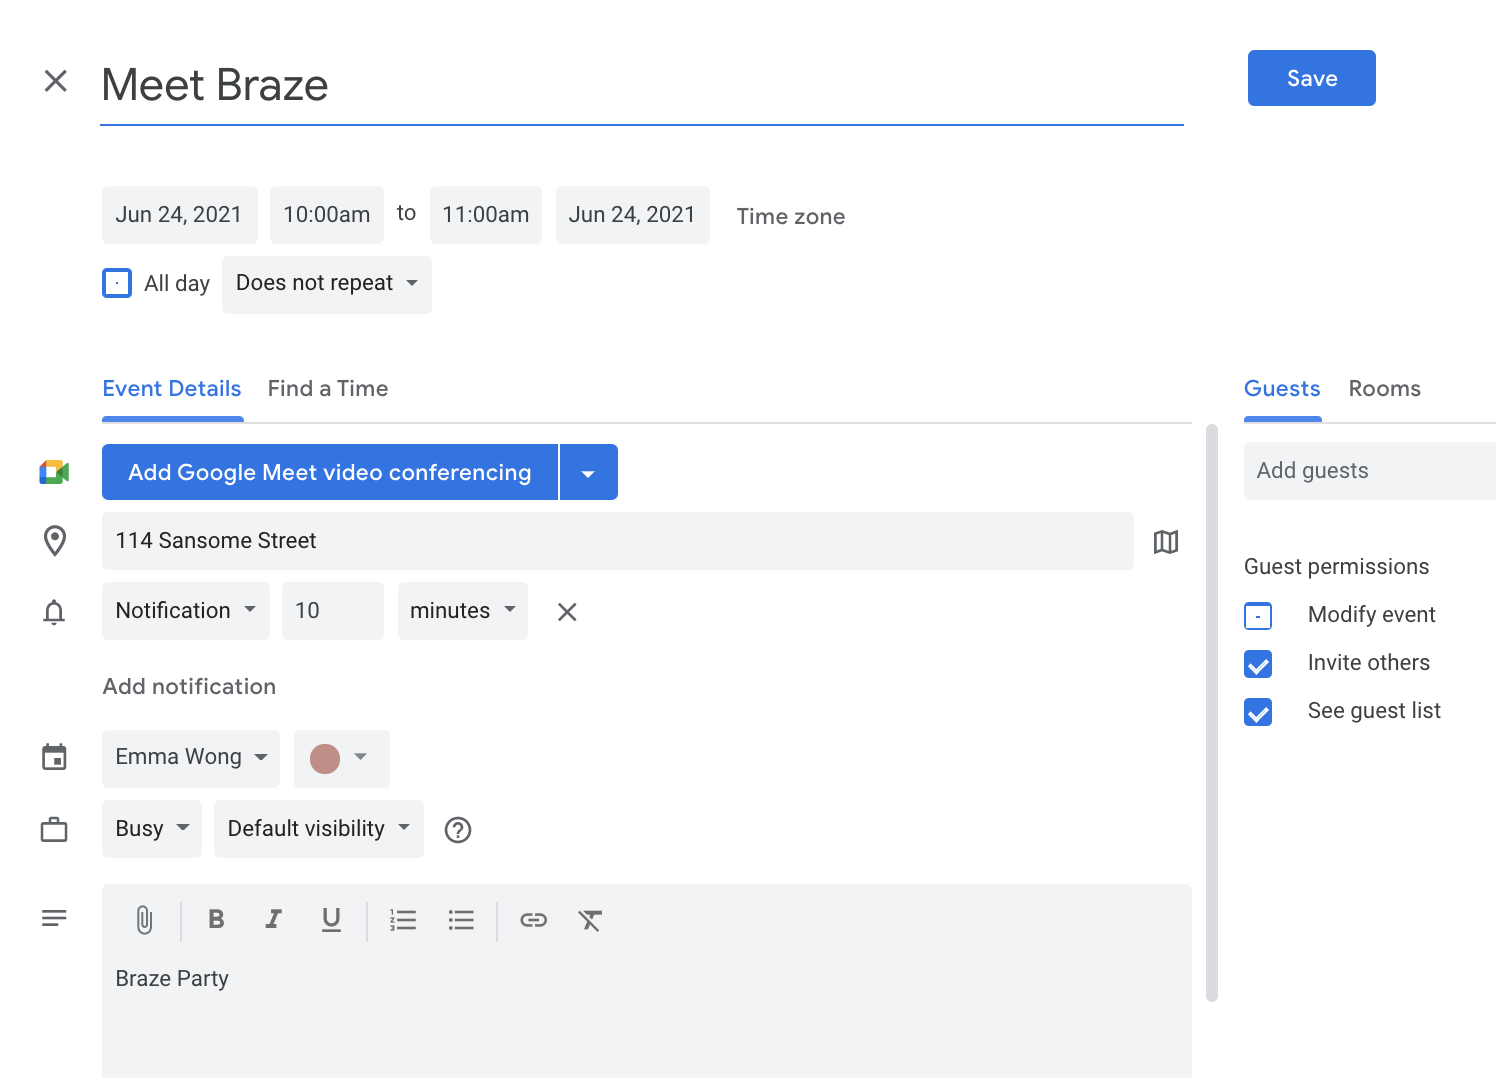This screenshot has height=1078, width=1496.
Task: Open the Busy availability dropdown
Action: [x=152, y=829]
